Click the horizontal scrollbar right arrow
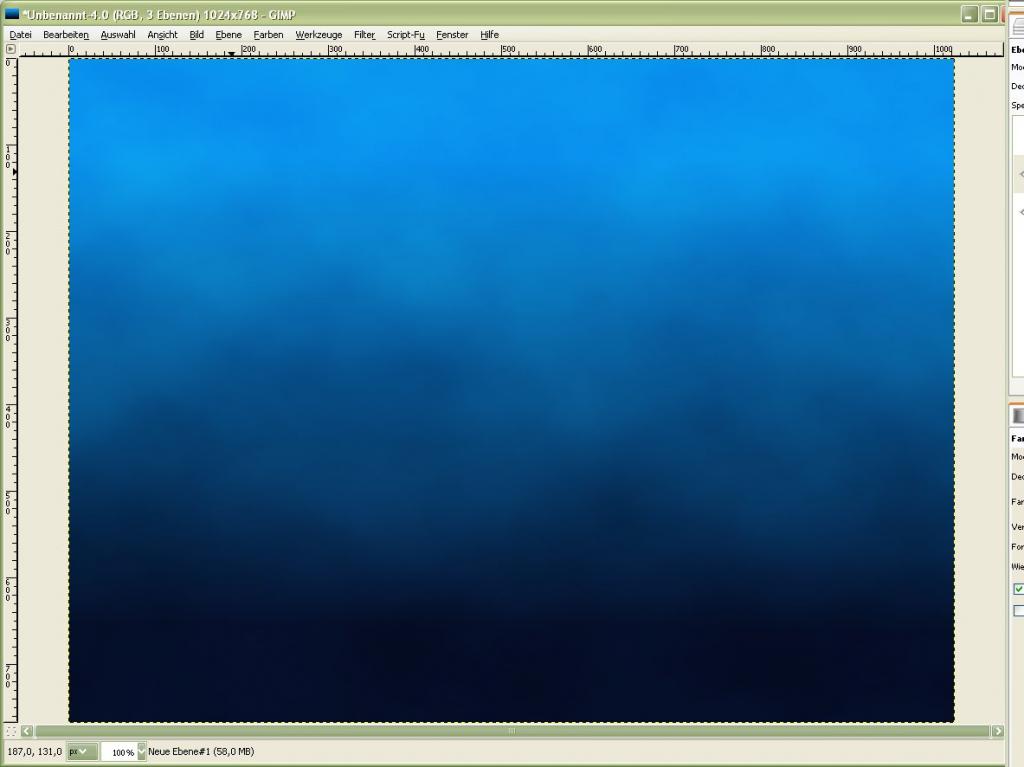Image resolution: width=1024 pixels, height=767 pixels. click(x=997, y=731)
